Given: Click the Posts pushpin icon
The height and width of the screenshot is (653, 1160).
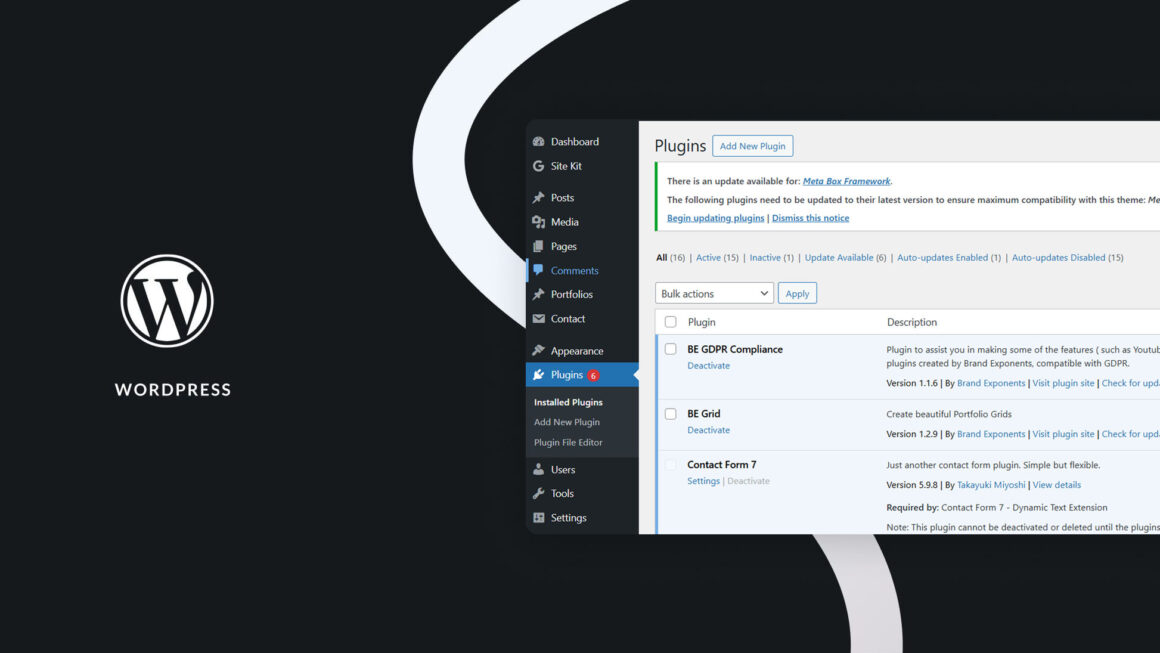Looking at the screenshot, I should pyautogui.click(x=539, y=198).
